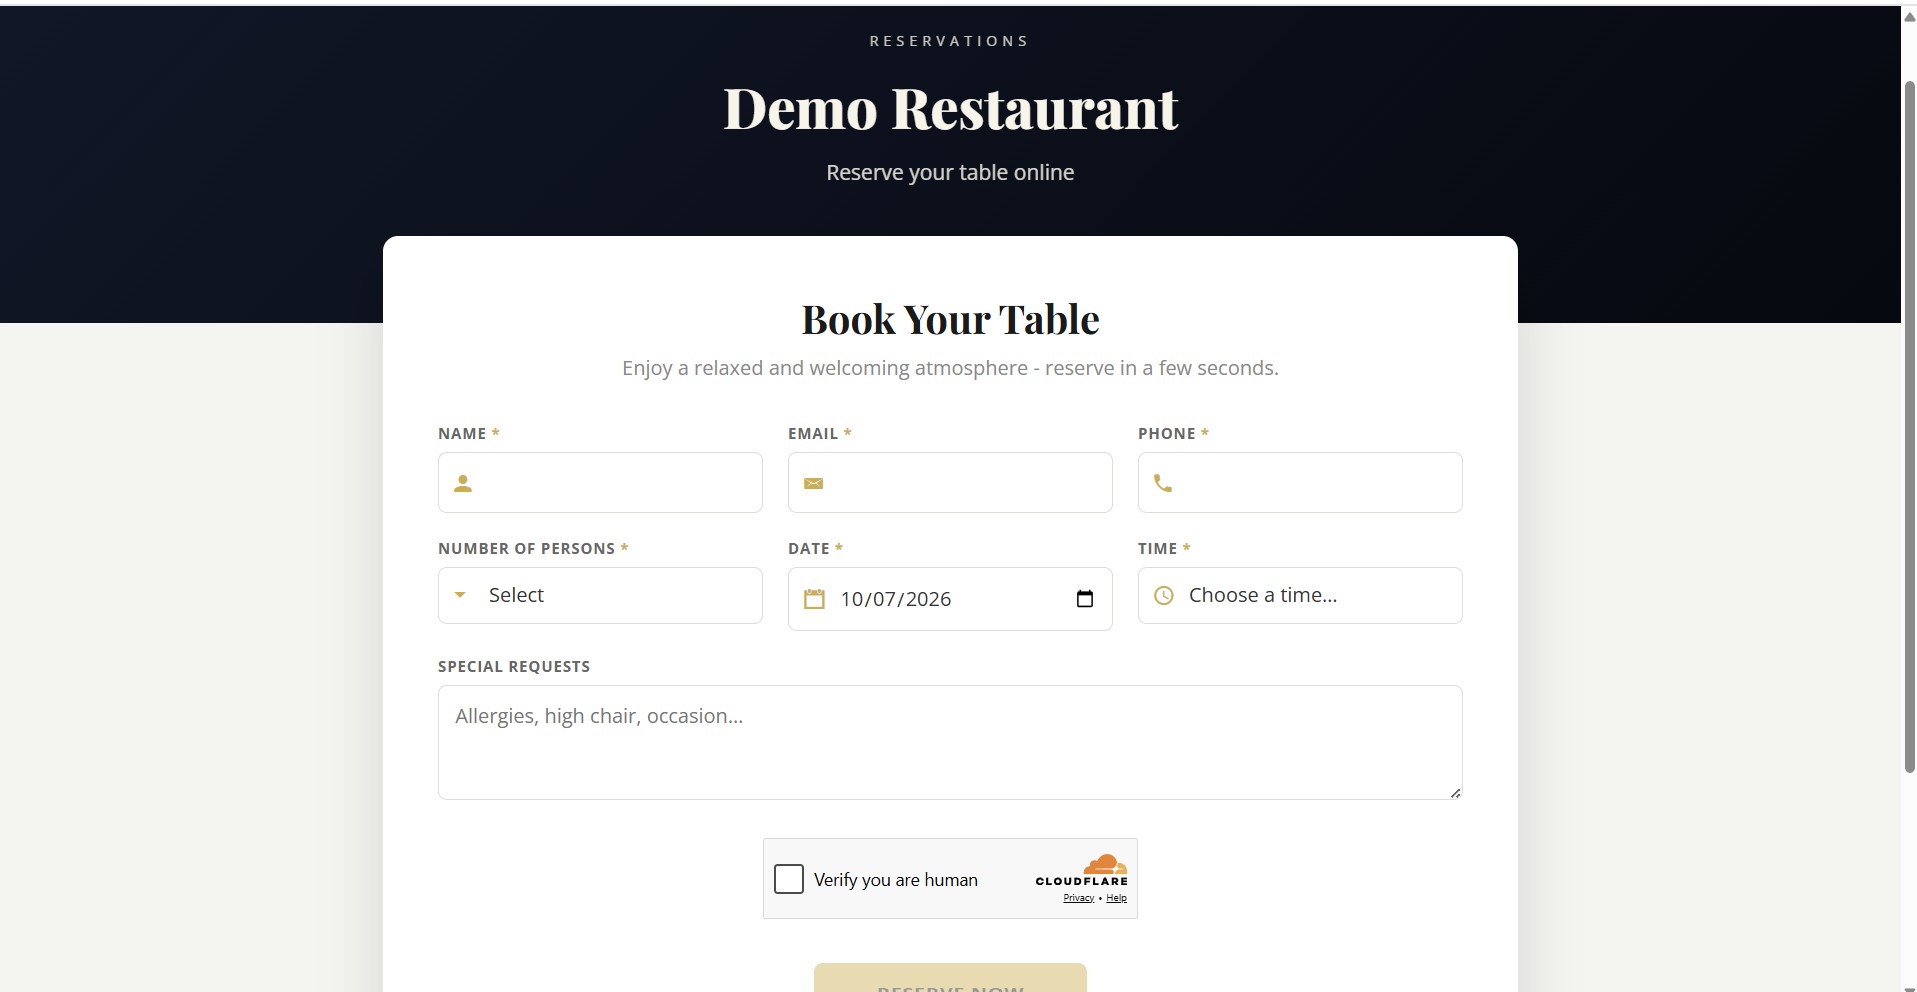Click the date value 10/07/2026
The image size is (1917, 992).
coord(896,599)
